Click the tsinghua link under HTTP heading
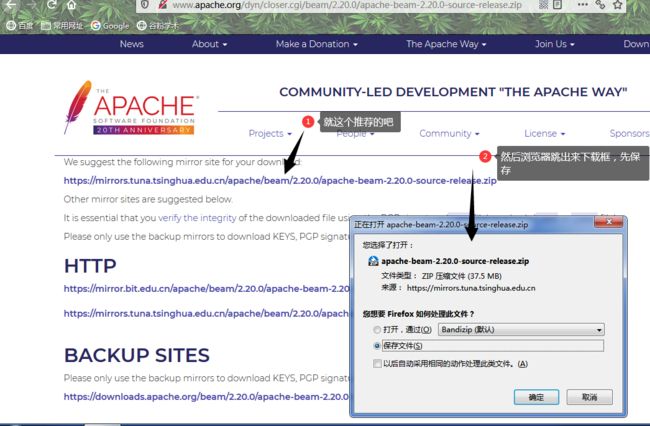Screen dimensions: 650x426 (x=206, y=314)
